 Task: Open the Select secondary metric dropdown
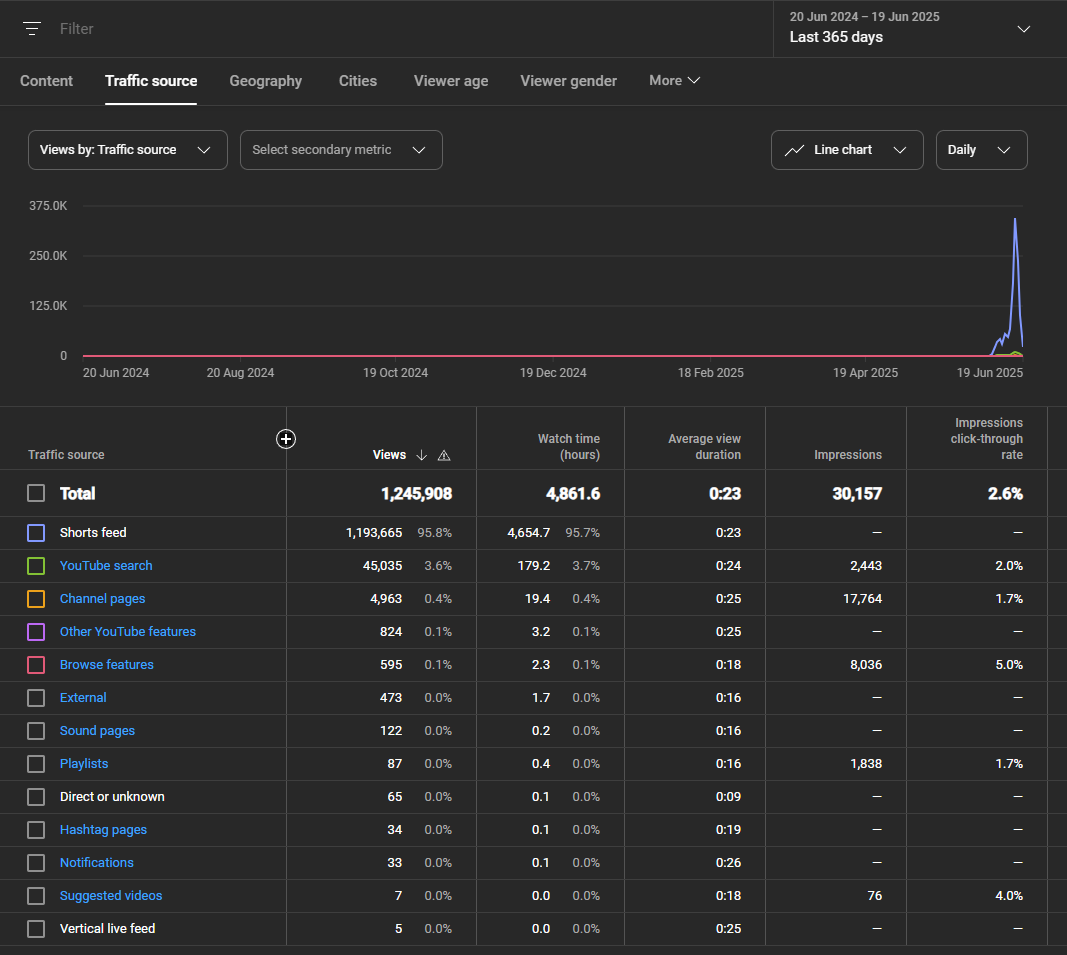click(x=341, y=150)
